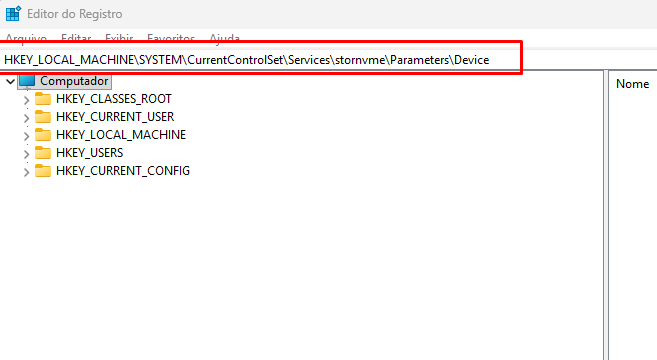Open the Arquivo menu
The height and width of the screenshot is (360, 657).
pos(26,38)
